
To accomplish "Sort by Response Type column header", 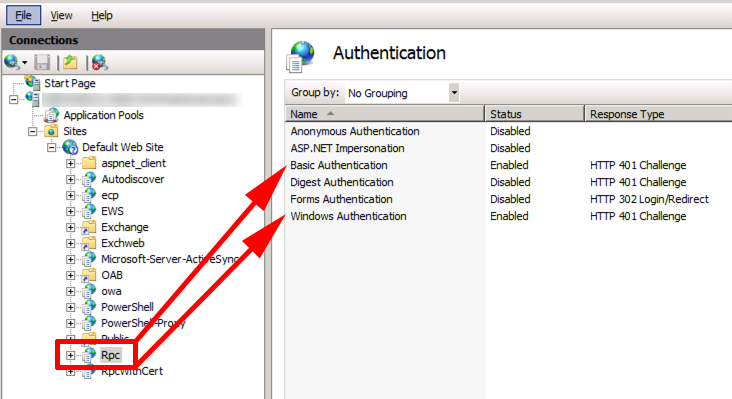I will point(658,114).
